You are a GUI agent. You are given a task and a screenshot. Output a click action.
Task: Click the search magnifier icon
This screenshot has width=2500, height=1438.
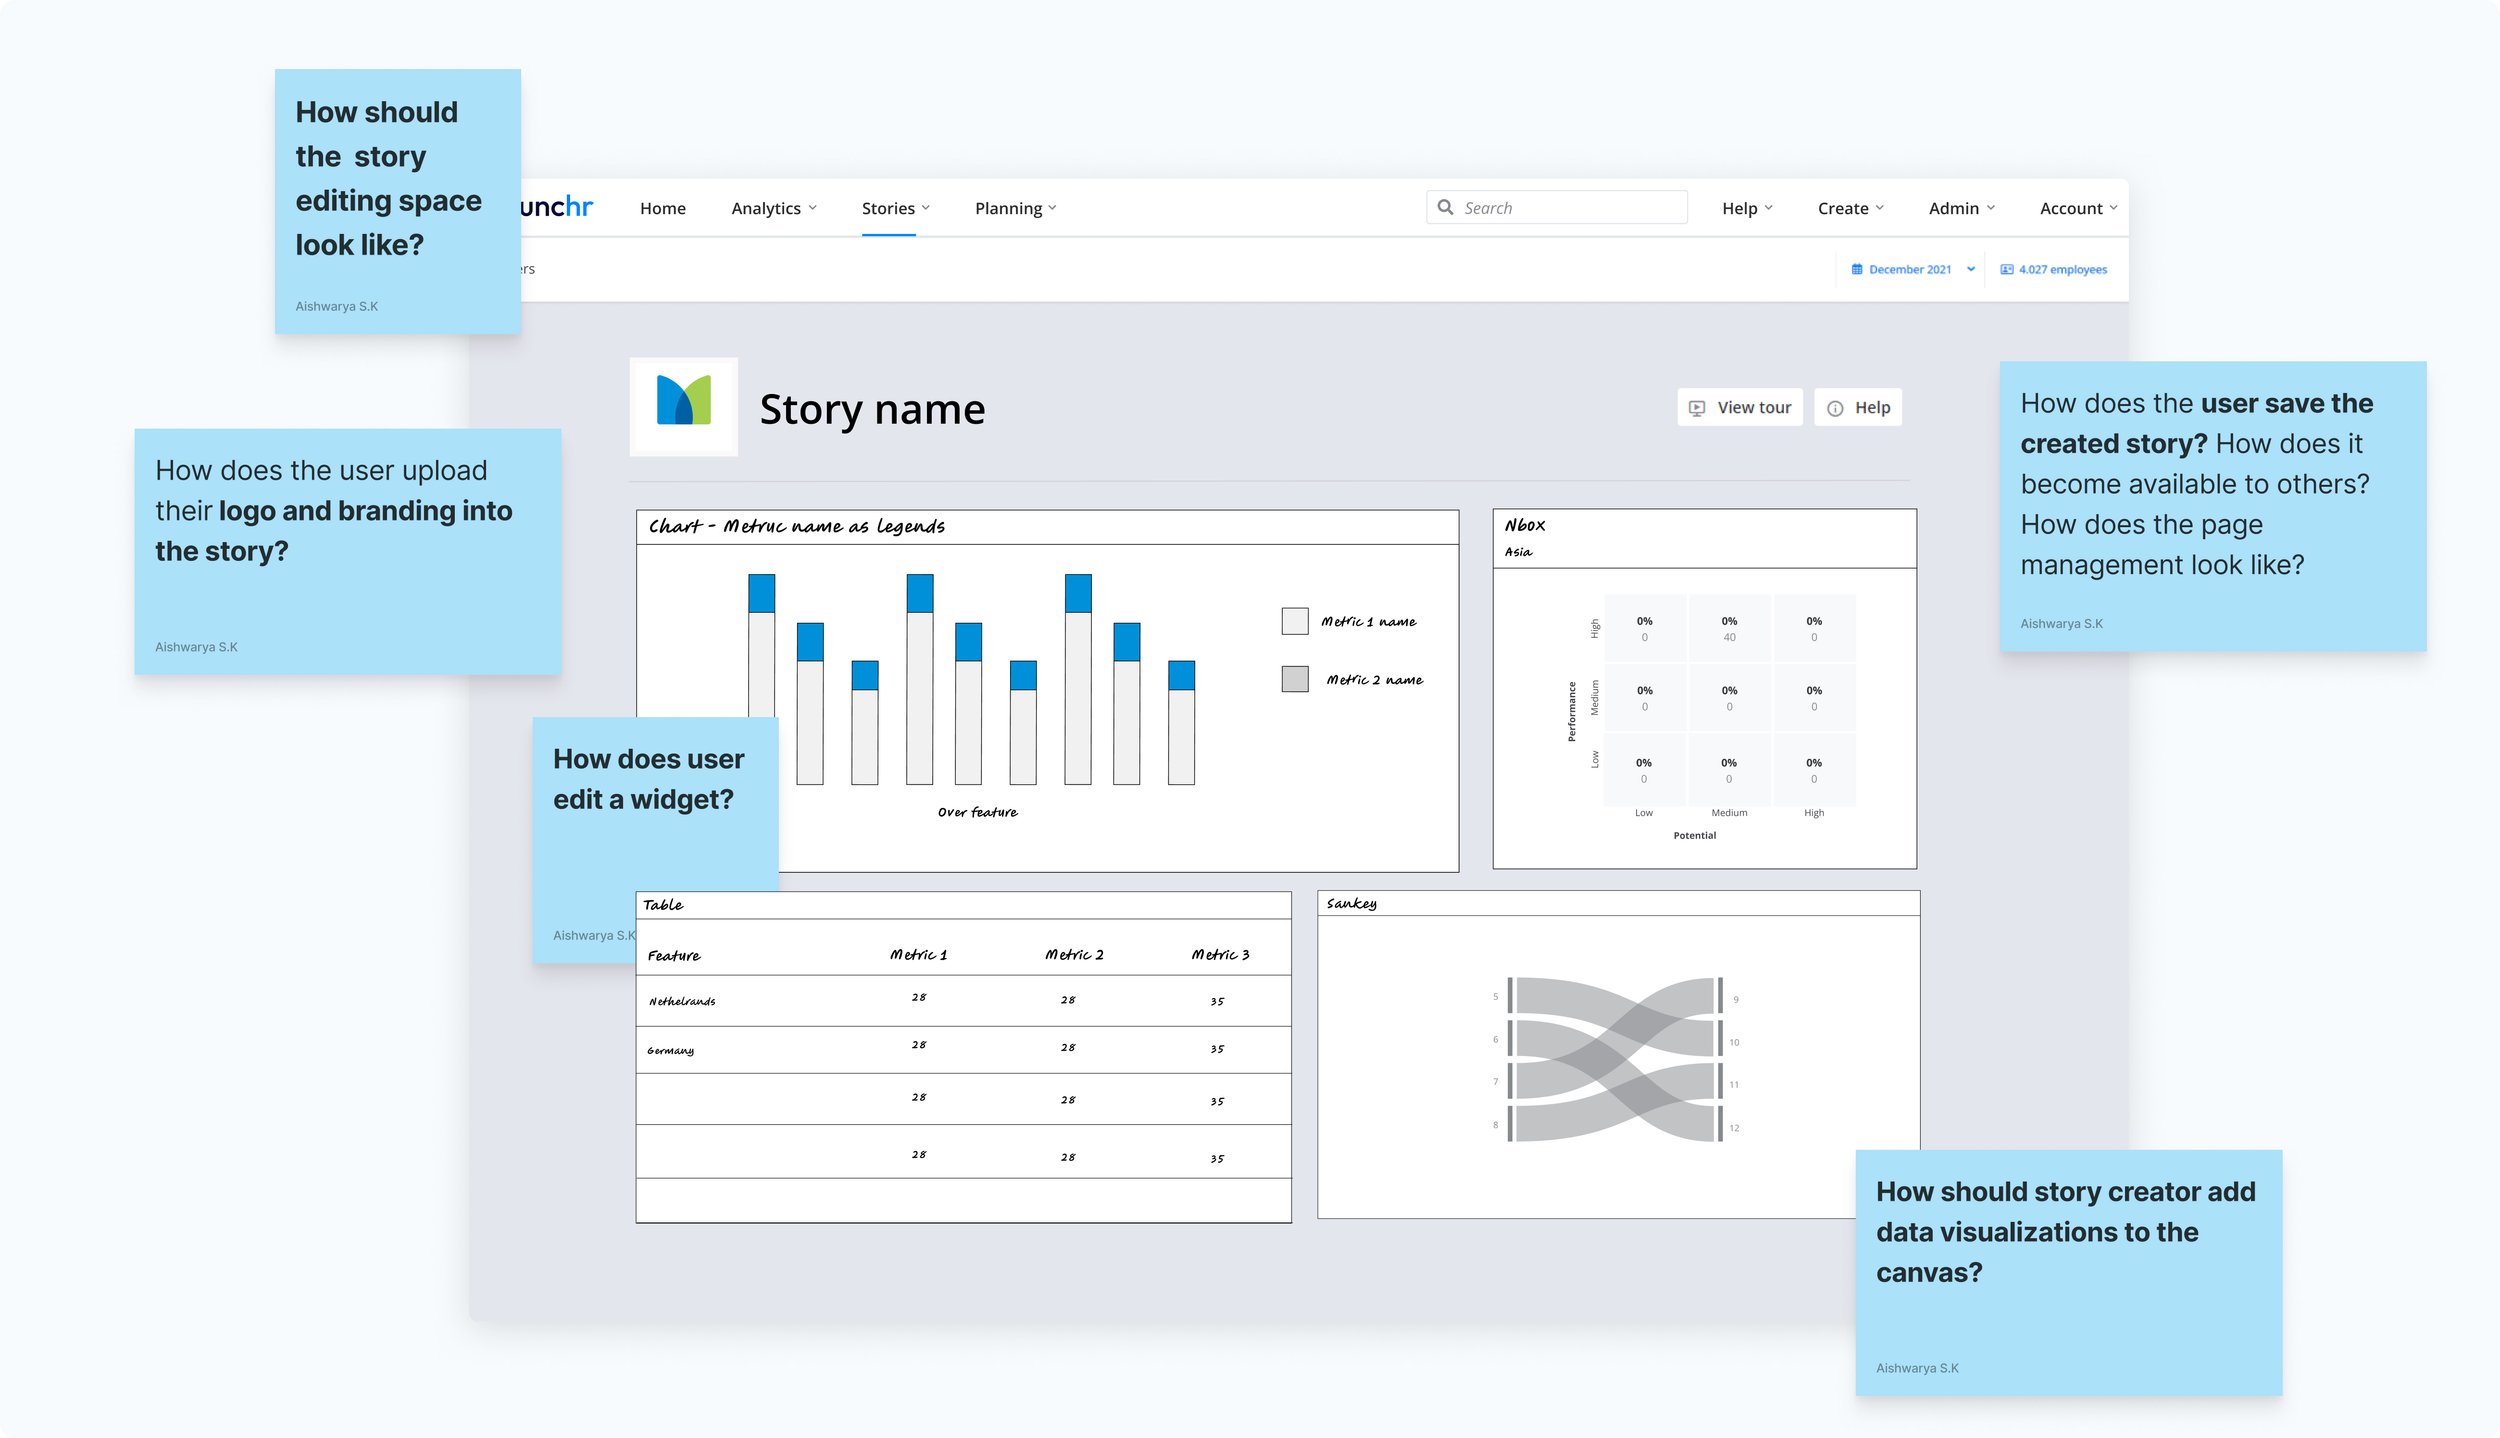coord(1445,207)
